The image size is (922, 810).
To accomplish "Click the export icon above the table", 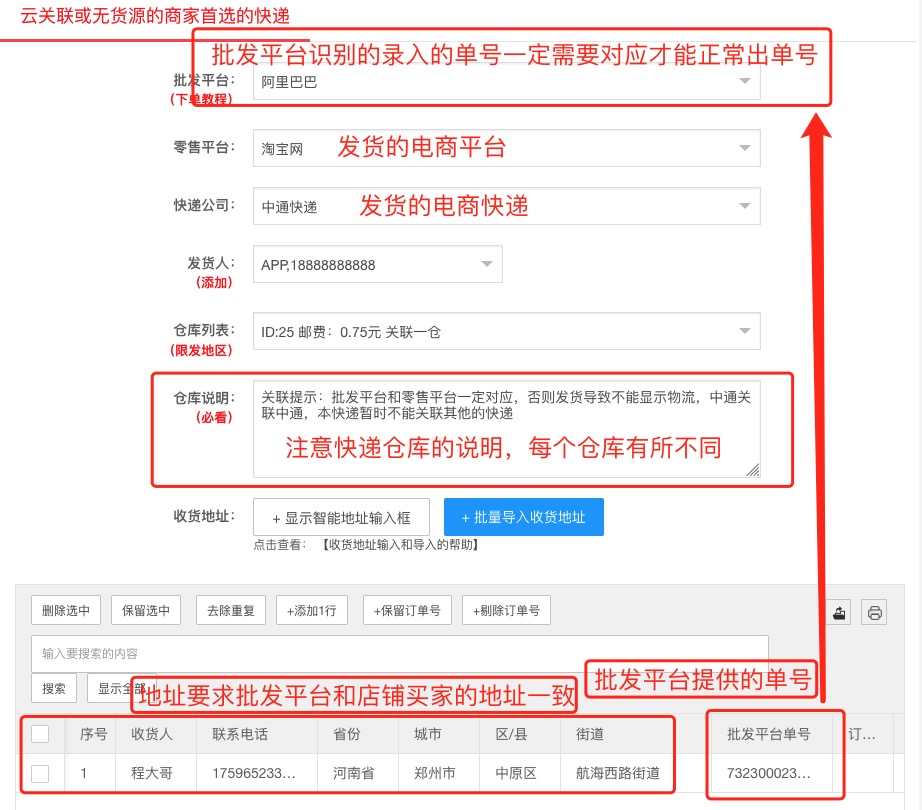I will (839, 612).
